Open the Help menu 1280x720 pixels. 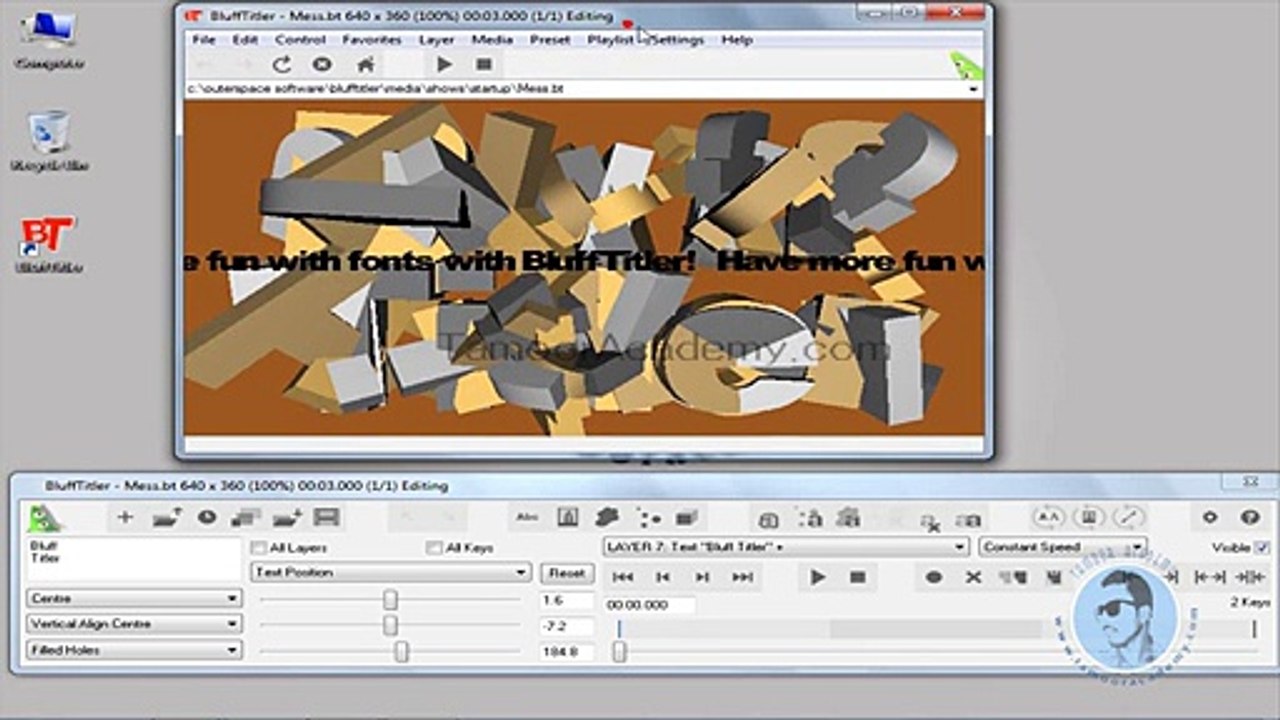[x=737, y=40]
